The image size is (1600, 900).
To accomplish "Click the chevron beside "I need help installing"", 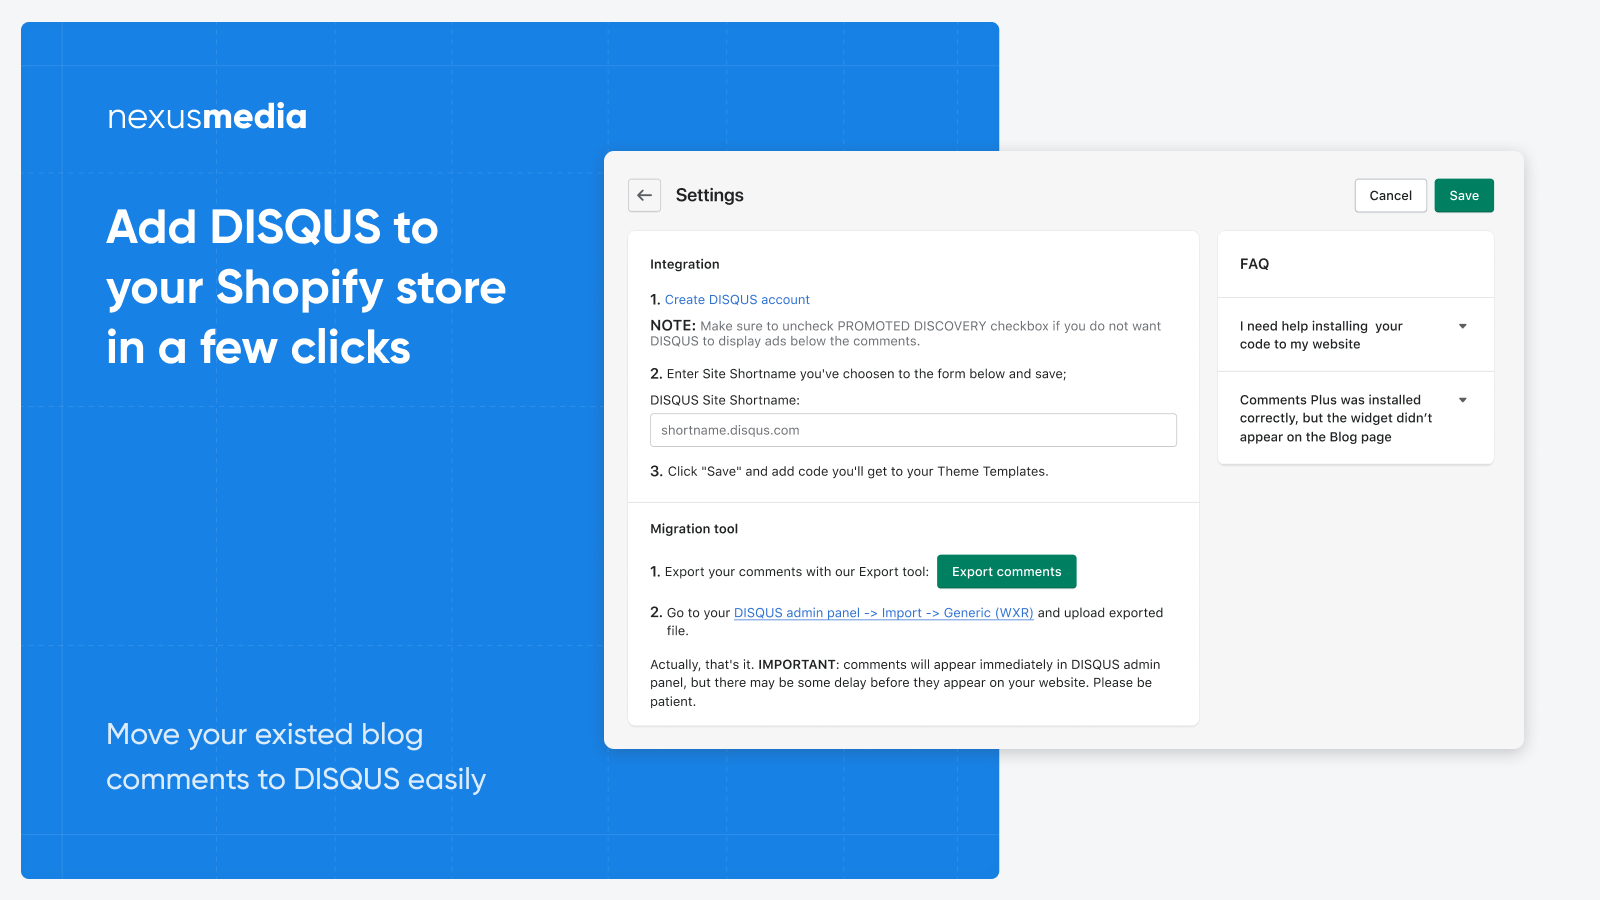I will coord(1462,326).
